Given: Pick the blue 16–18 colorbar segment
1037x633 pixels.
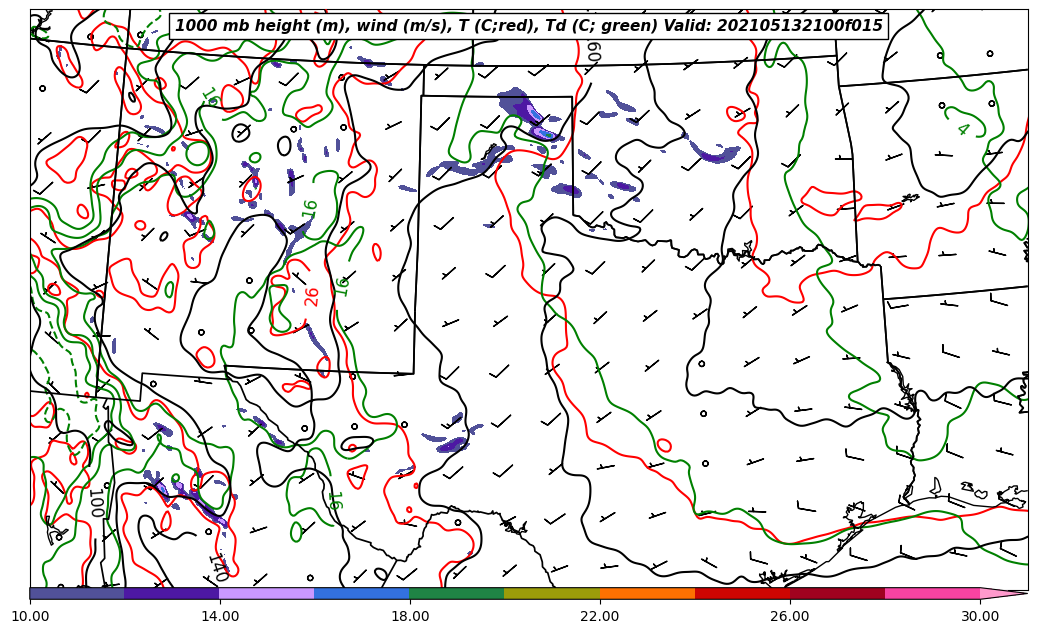Looking at the screenshot, I should pos(362,593).
